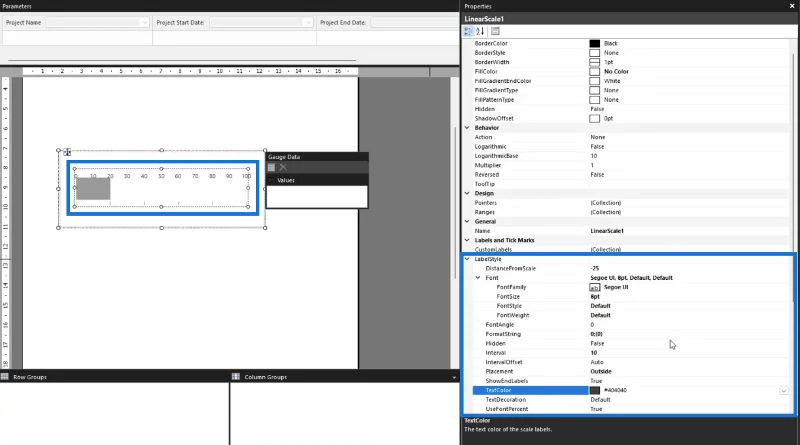This screenshot has width=800, height=445.
Task: Click the move handle of the gauge panel
Action: click(67, 152)
